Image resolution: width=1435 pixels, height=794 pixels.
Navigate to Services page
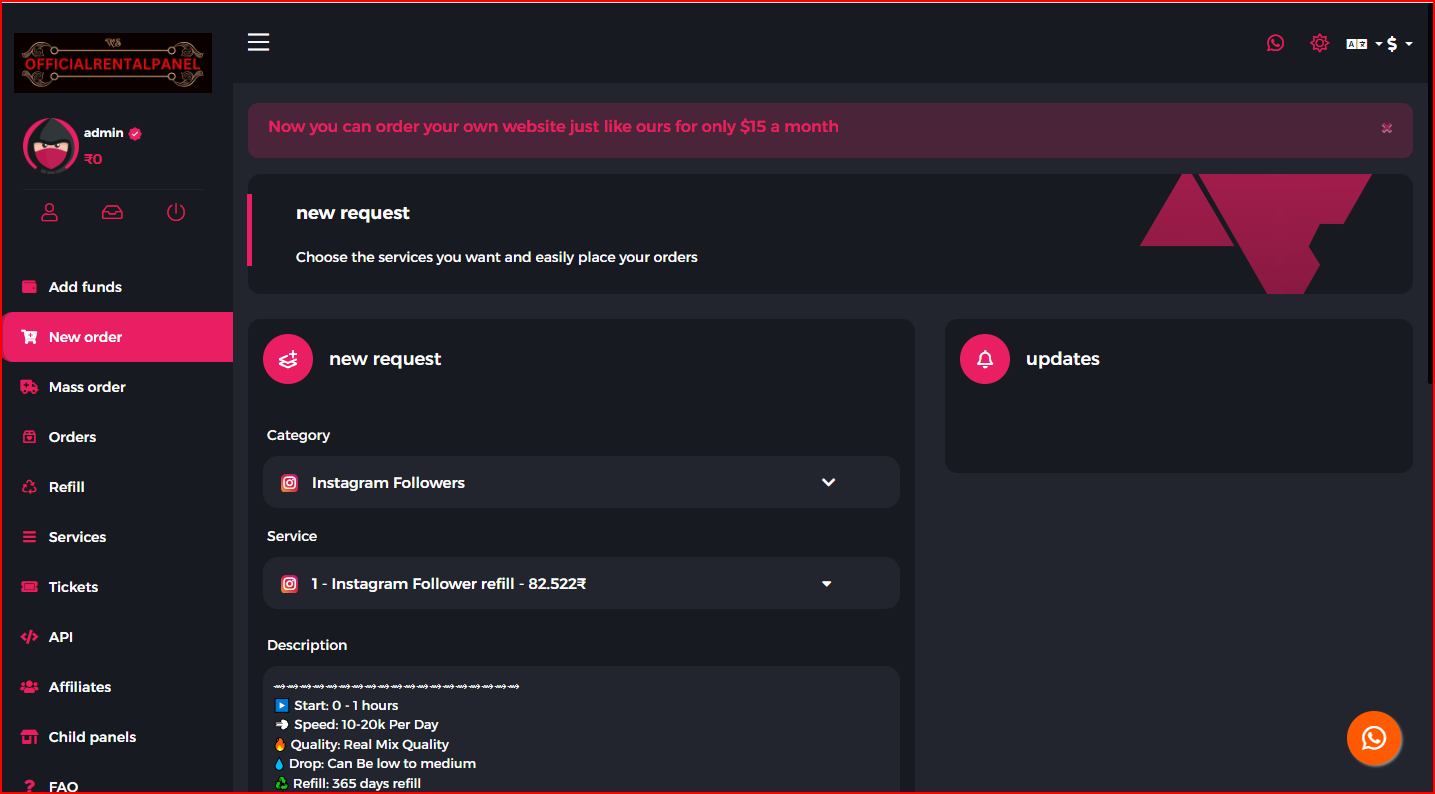click(x=77, y=537)
